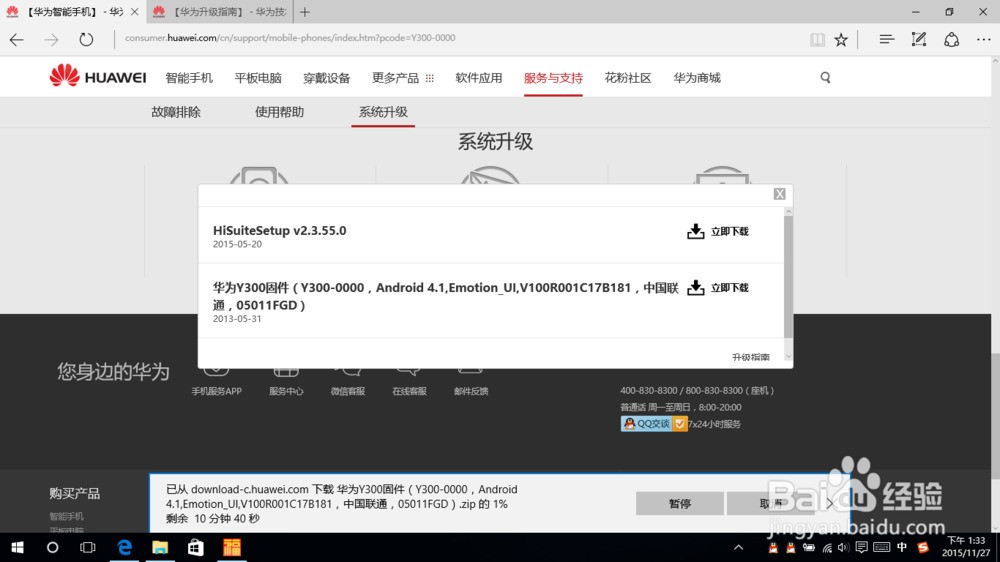Download HiSuiteSetup v2.3.55.0 via 立即下载

718,232
